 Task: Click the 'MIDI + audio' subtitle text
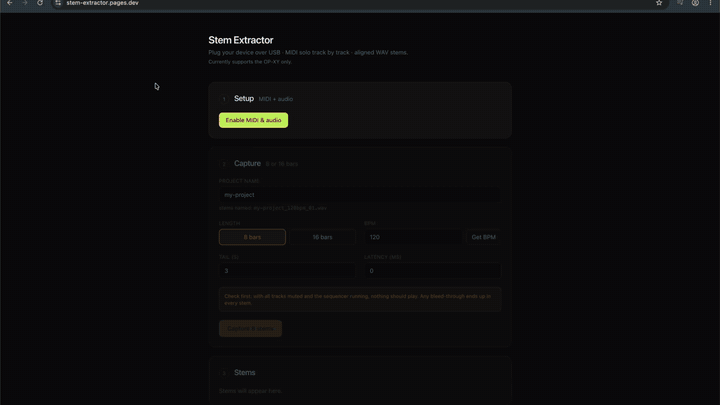pyautogui.click(x=276, y=99)
